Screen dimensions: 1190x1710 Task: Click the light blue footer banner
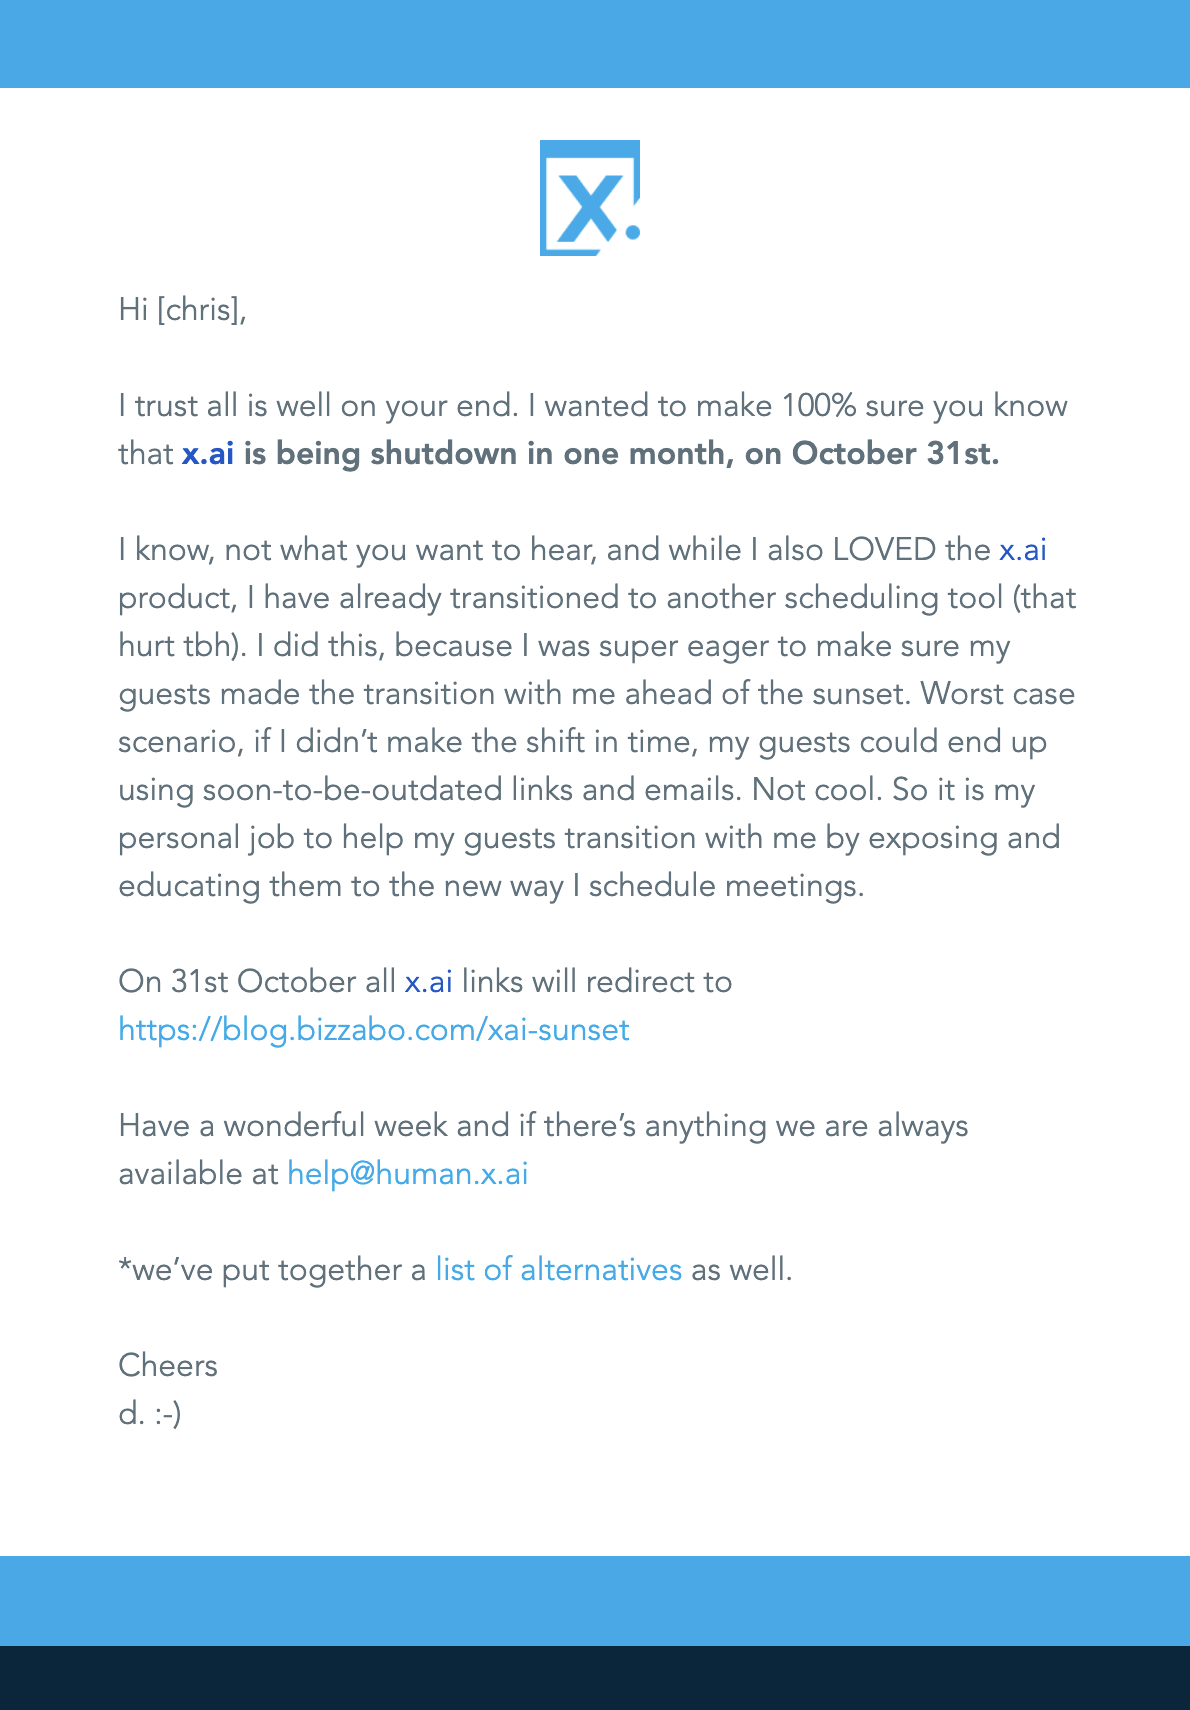(595, 1600)
